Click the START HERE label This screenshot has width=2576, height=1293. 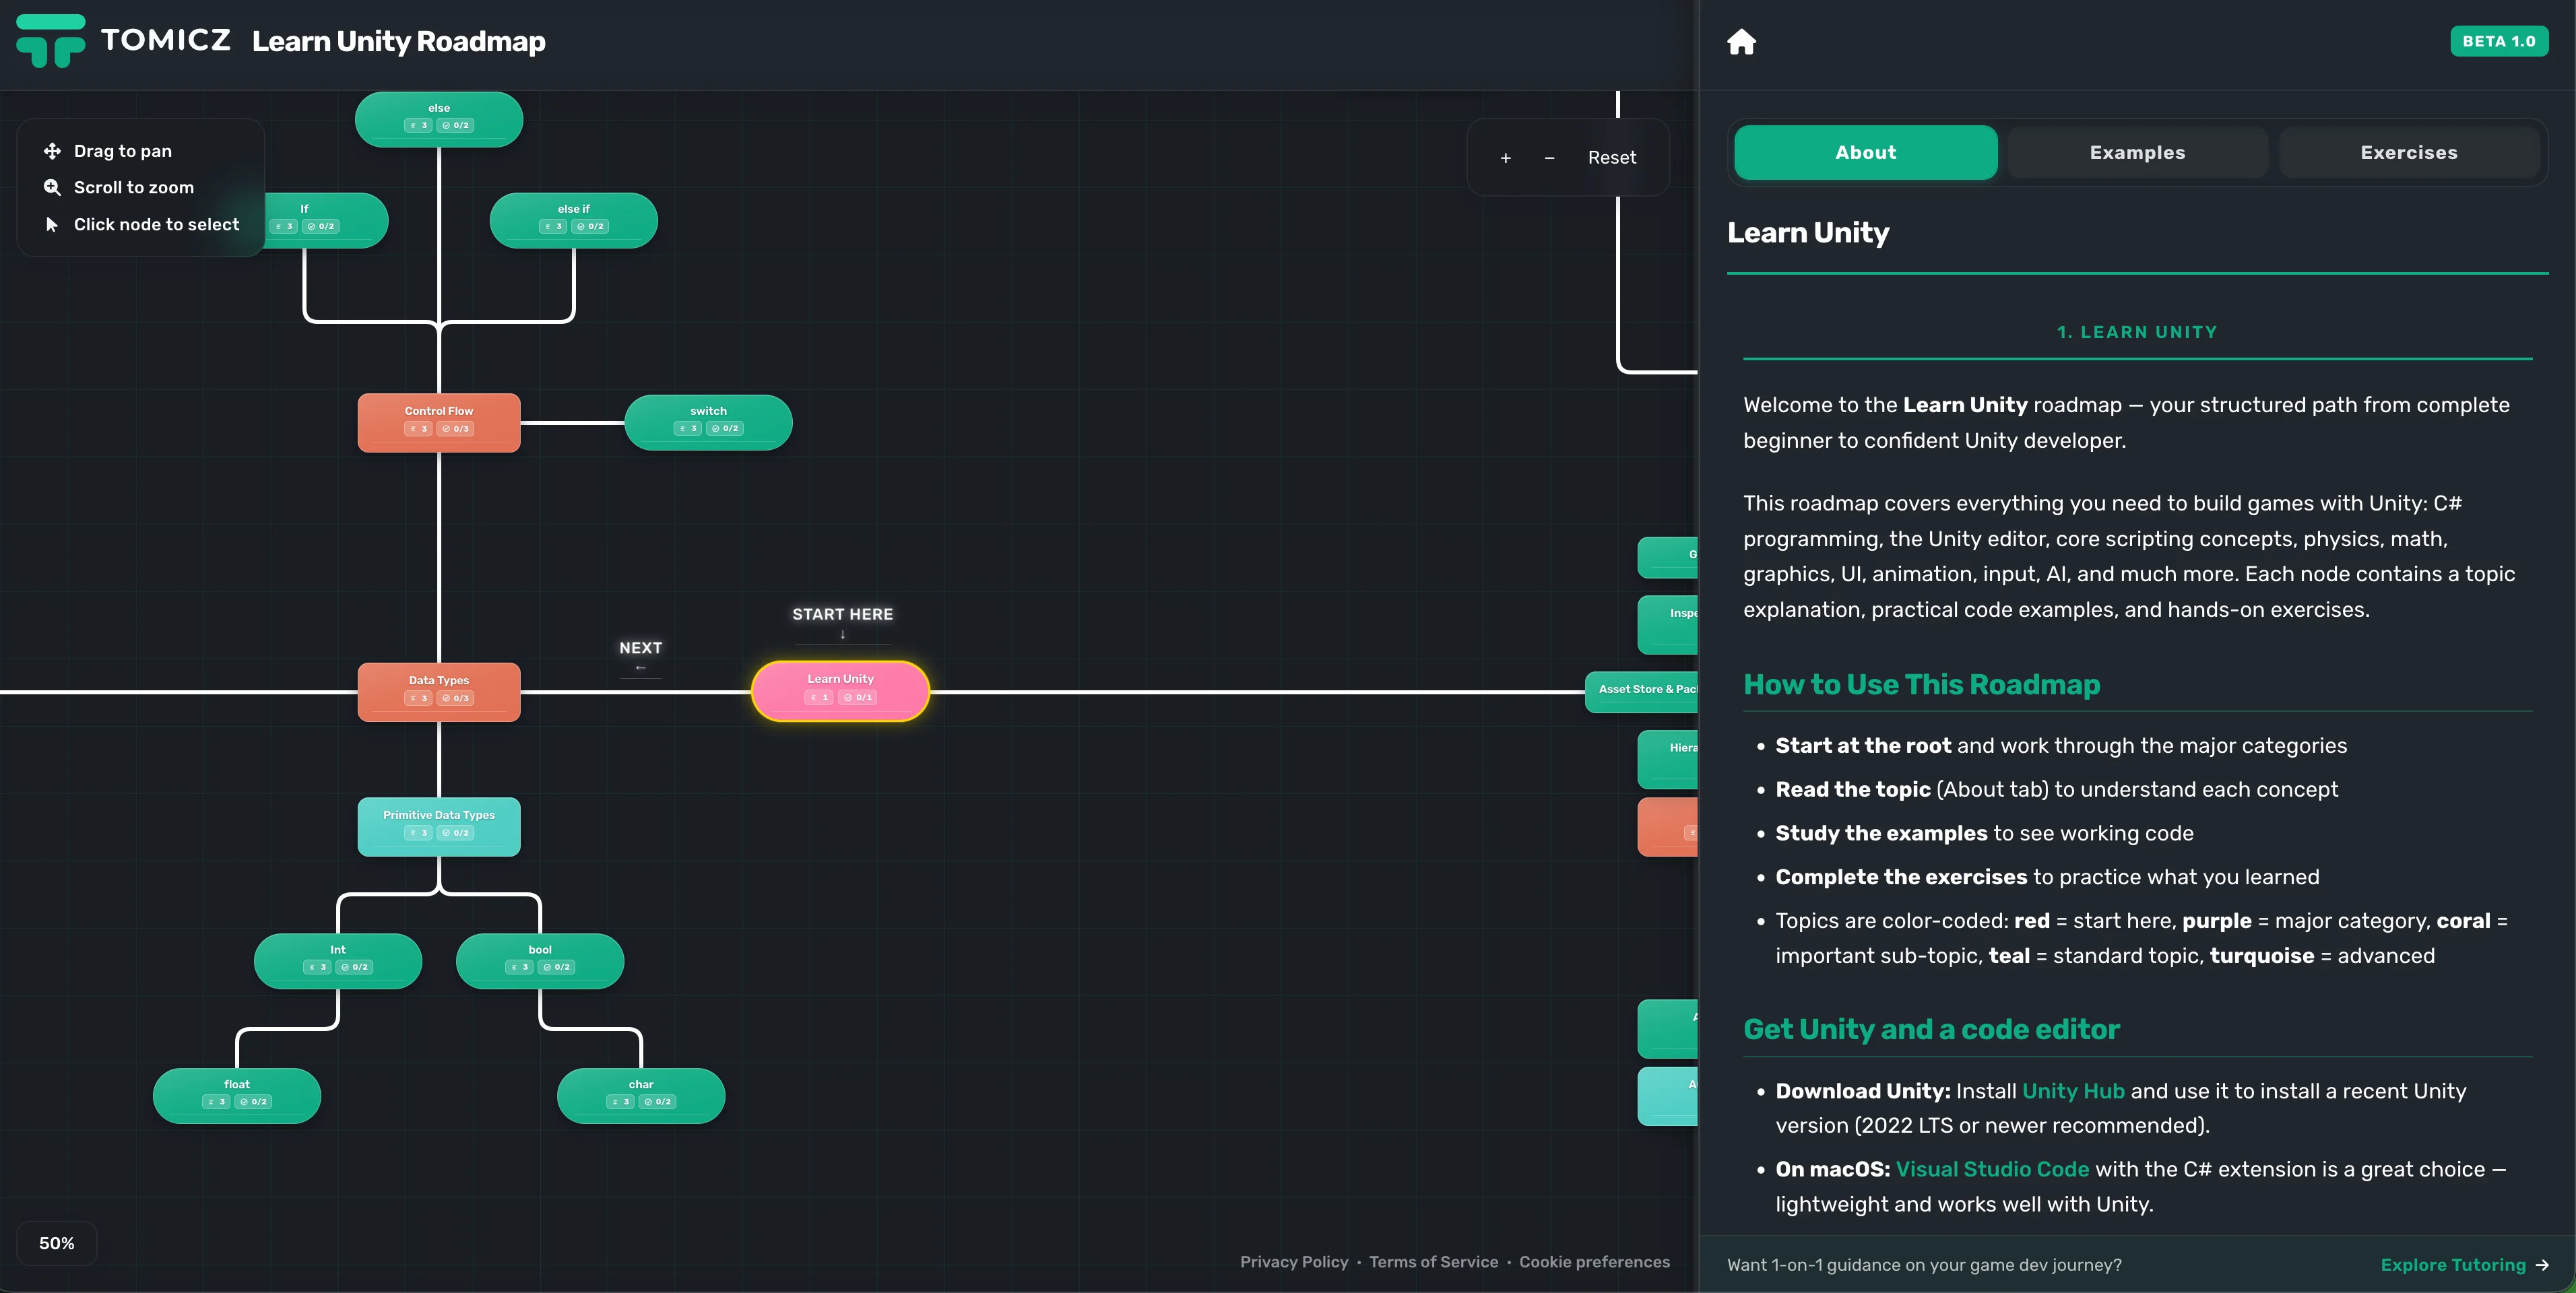pyautogui.click(x=842, y=614)
